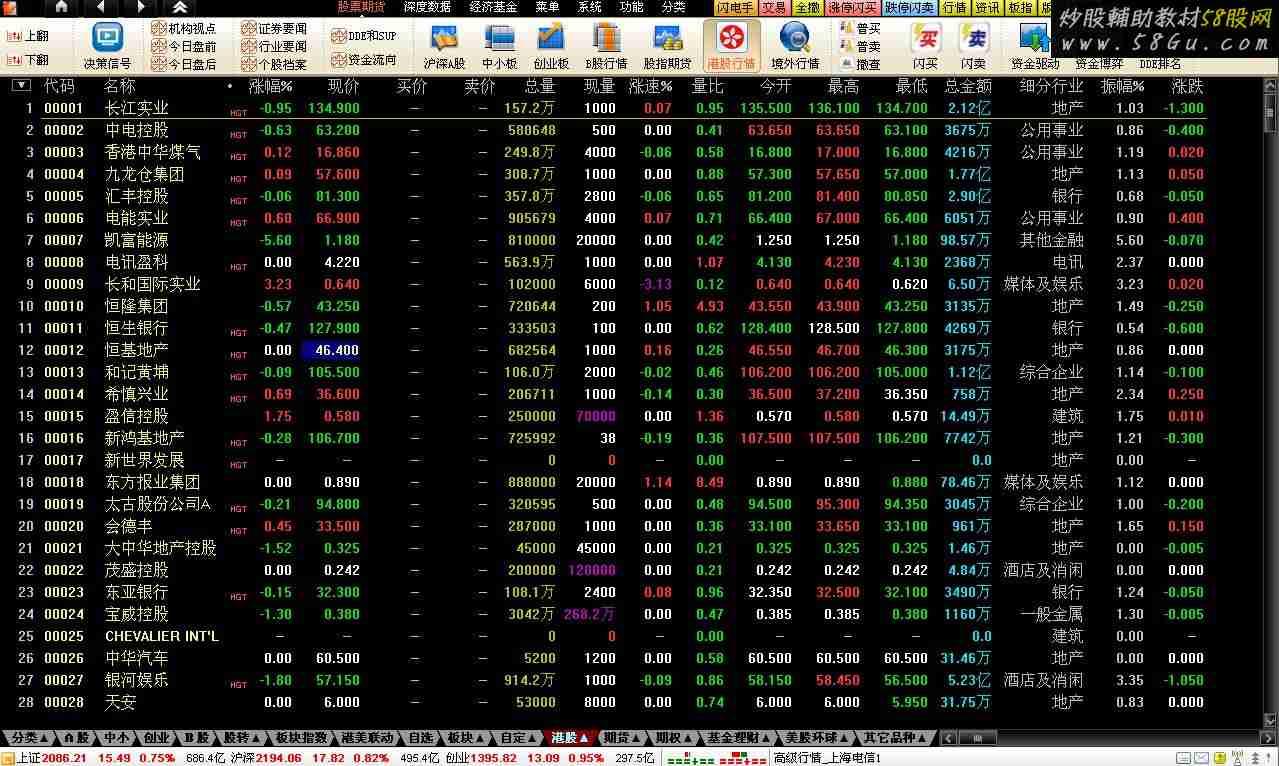Sort by 总金额 column header
The image size is (1279, 766).
coord(967,87)
